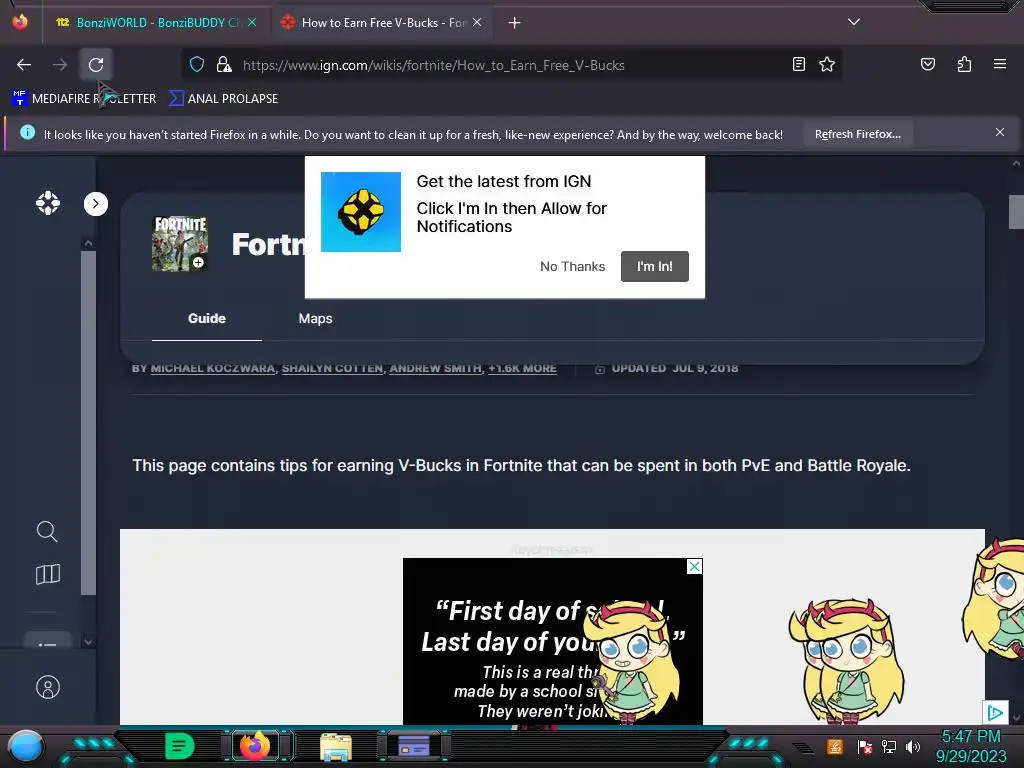Open the Action Center flag tray icon

[x=865, y=746]
